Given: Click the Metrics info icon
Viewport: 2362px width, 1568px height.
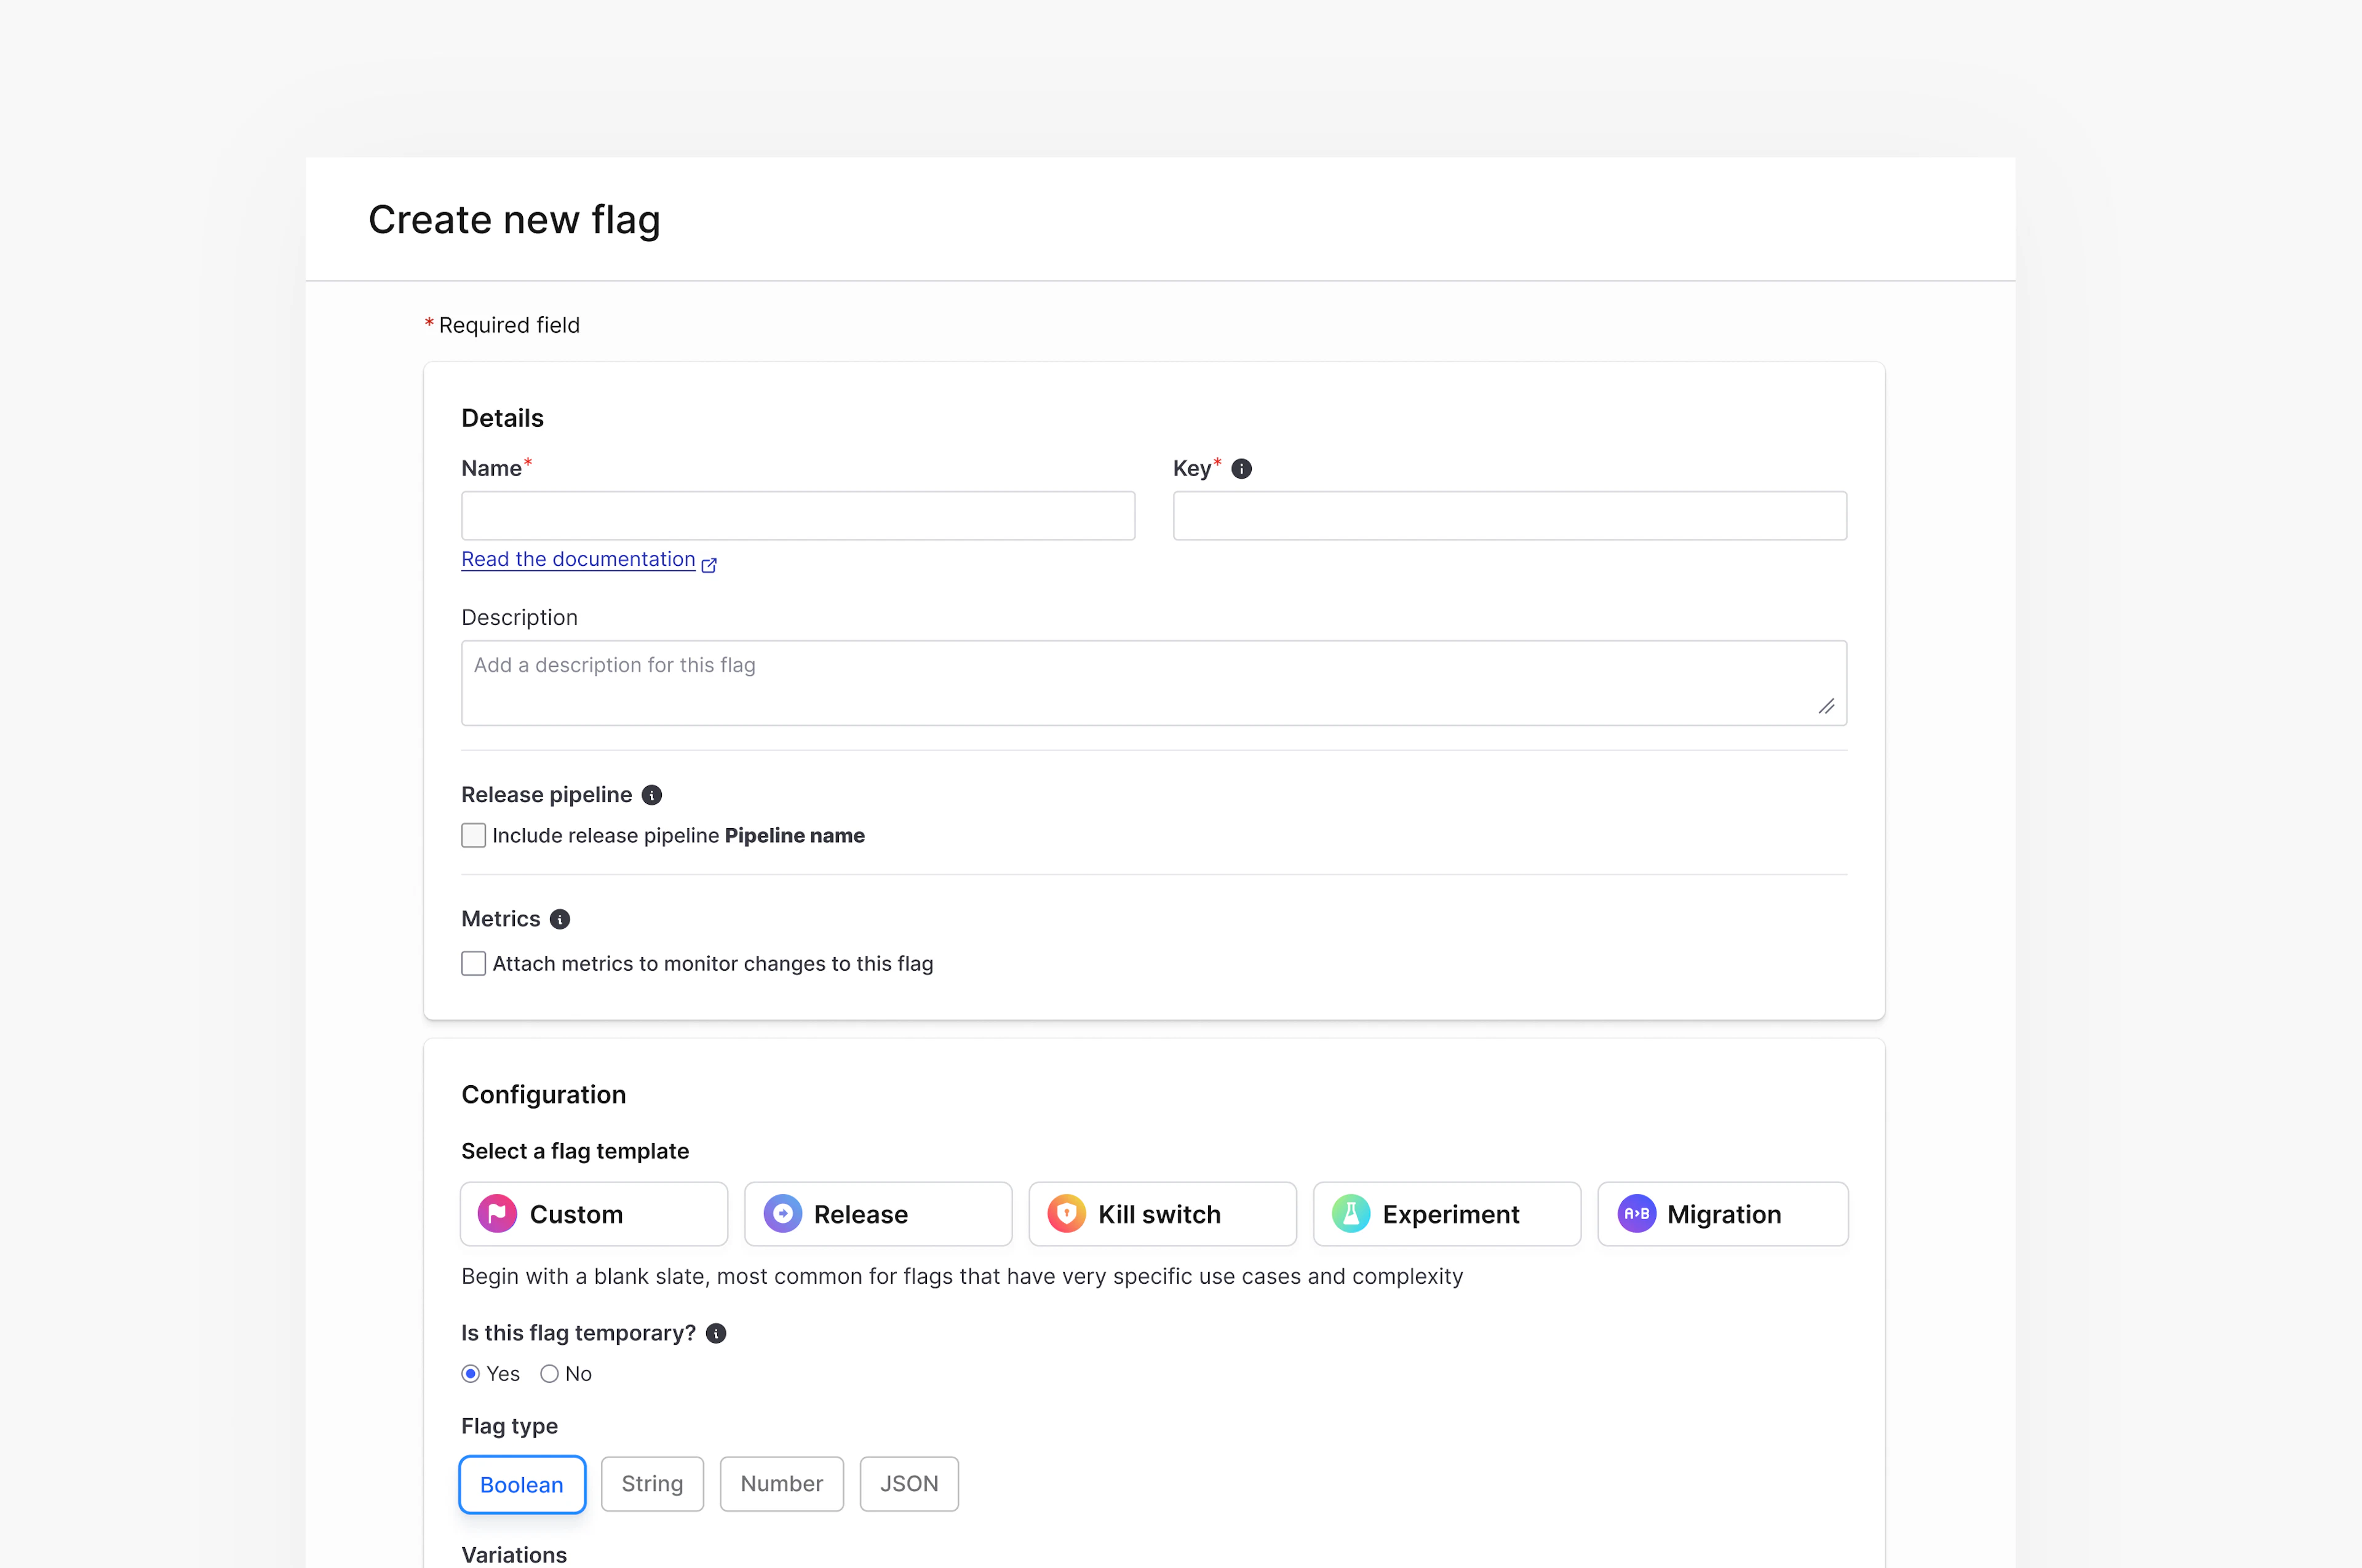Looking at the screenshot, I should (560, 919).
